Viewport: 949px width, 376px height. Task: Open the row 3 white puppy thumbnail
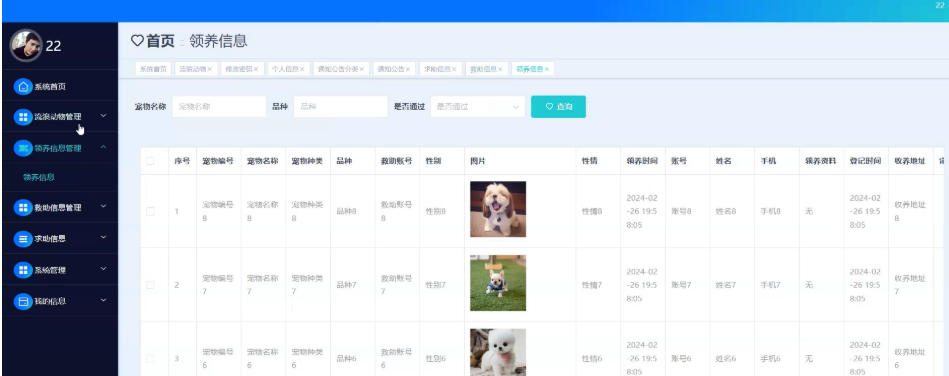[x=498, y=352]
